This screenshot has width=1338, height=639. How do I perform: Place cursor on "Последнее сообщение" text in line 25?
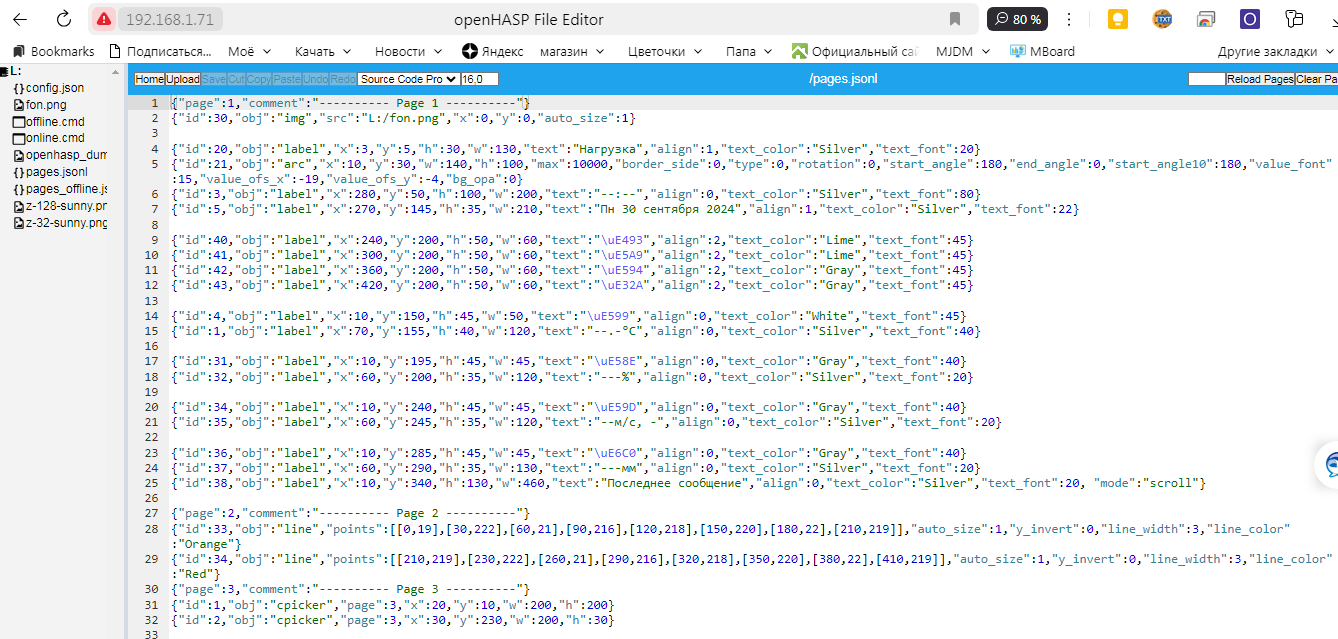point(674,483)
